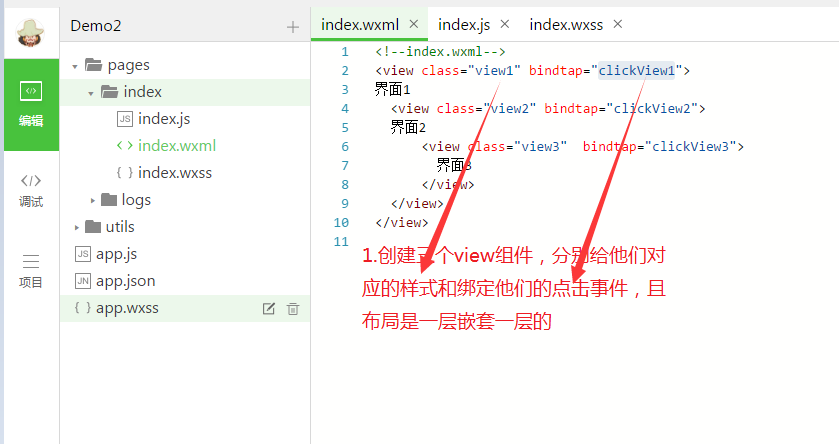Click the highlighted clickView1 text in editor
Viewport: 839px width, 444px height.
[637, 71]
